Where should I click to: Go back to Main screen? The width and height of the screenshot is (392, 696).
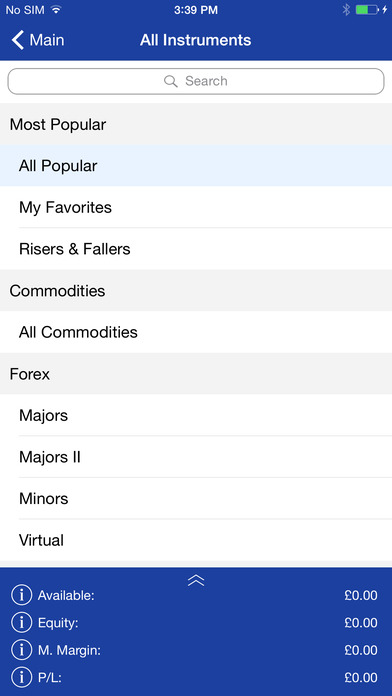38,40
